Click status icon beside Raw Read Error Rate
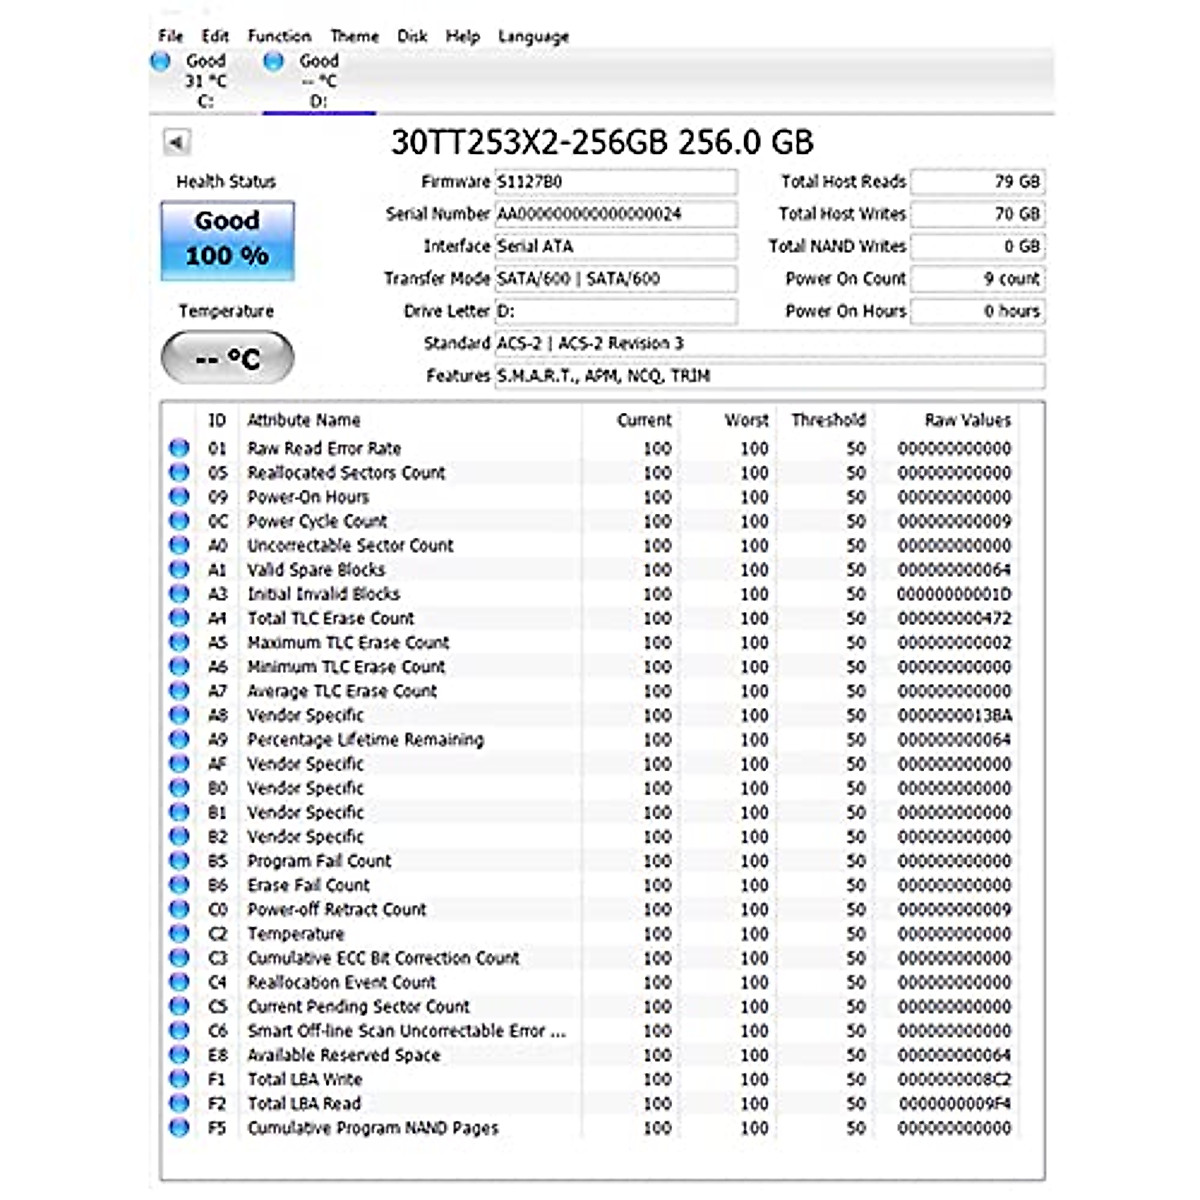 pos(179,448)
